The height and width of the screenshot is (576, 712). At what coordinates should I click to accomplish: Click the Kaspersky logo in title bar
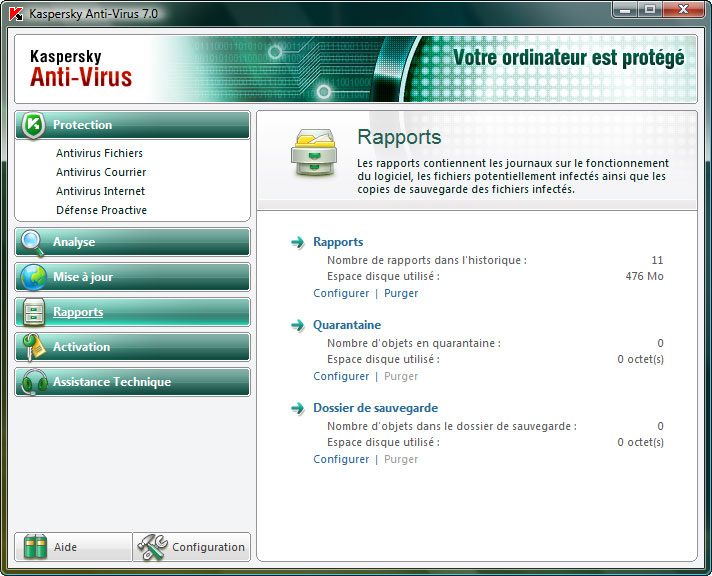[x=17, y=13]
